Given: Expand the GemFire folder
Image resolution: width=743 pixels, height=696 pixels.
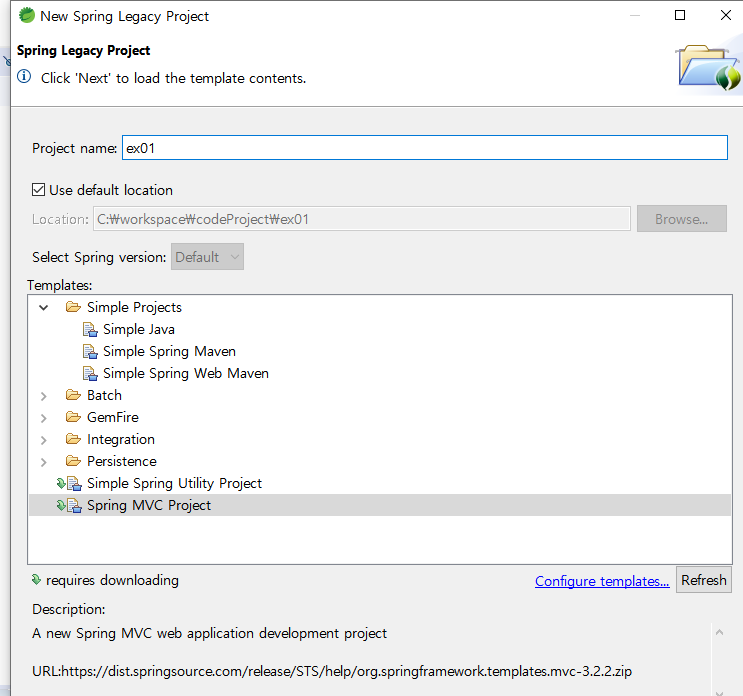Looking at the screenshot, I should [x=44, y=418].
